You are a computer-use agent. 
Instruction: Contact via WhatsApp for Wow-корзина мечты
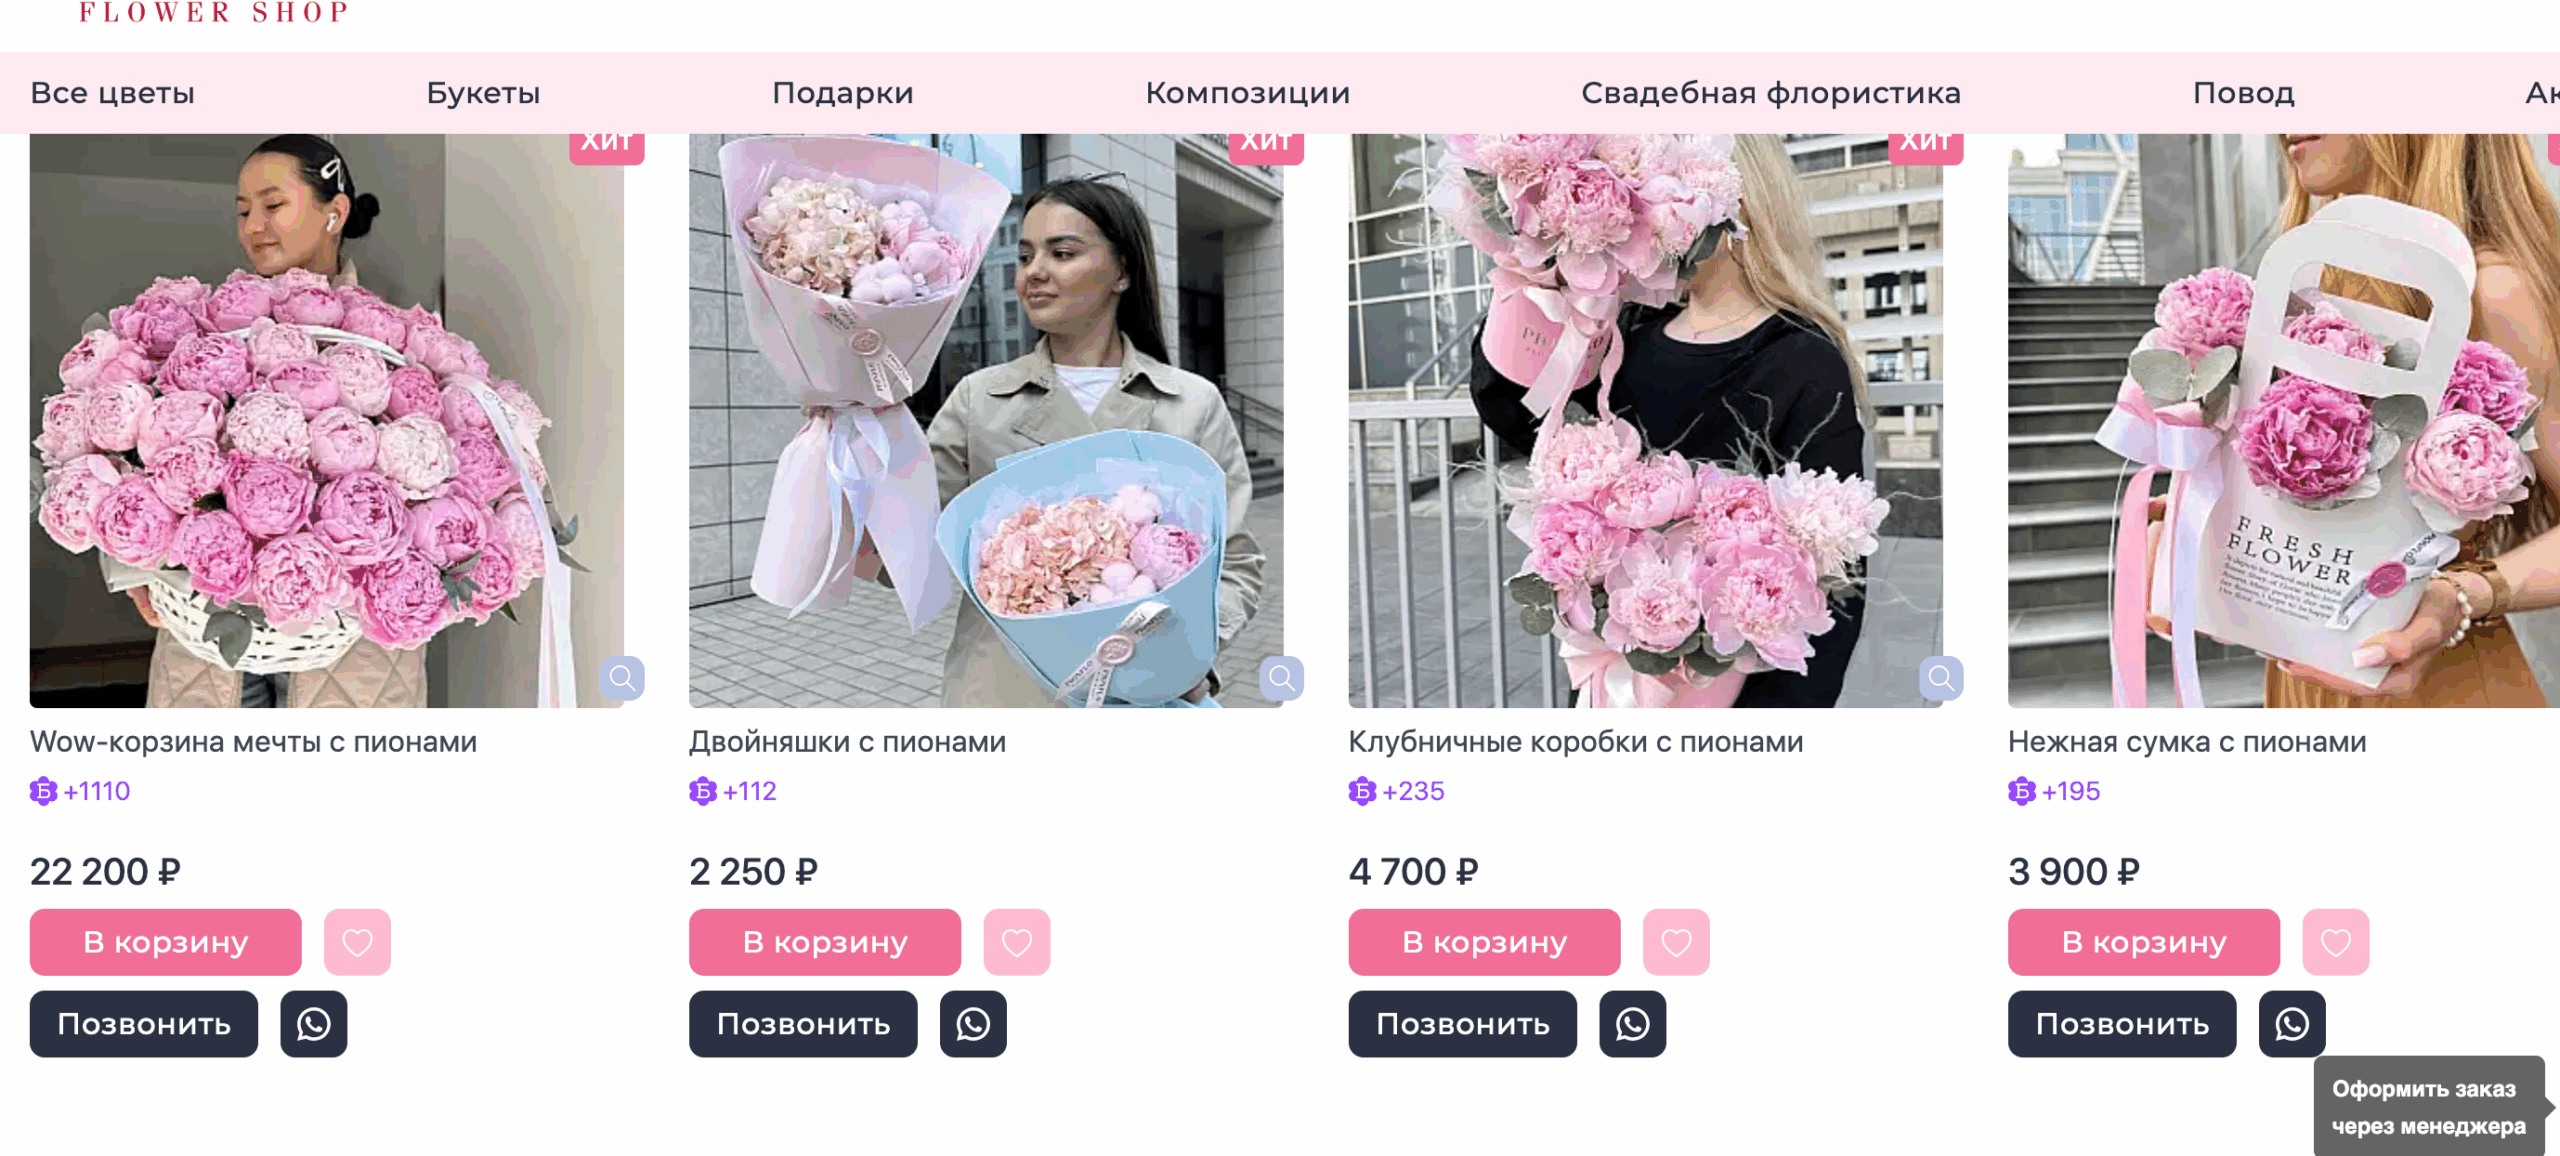tap(314, 1024)
